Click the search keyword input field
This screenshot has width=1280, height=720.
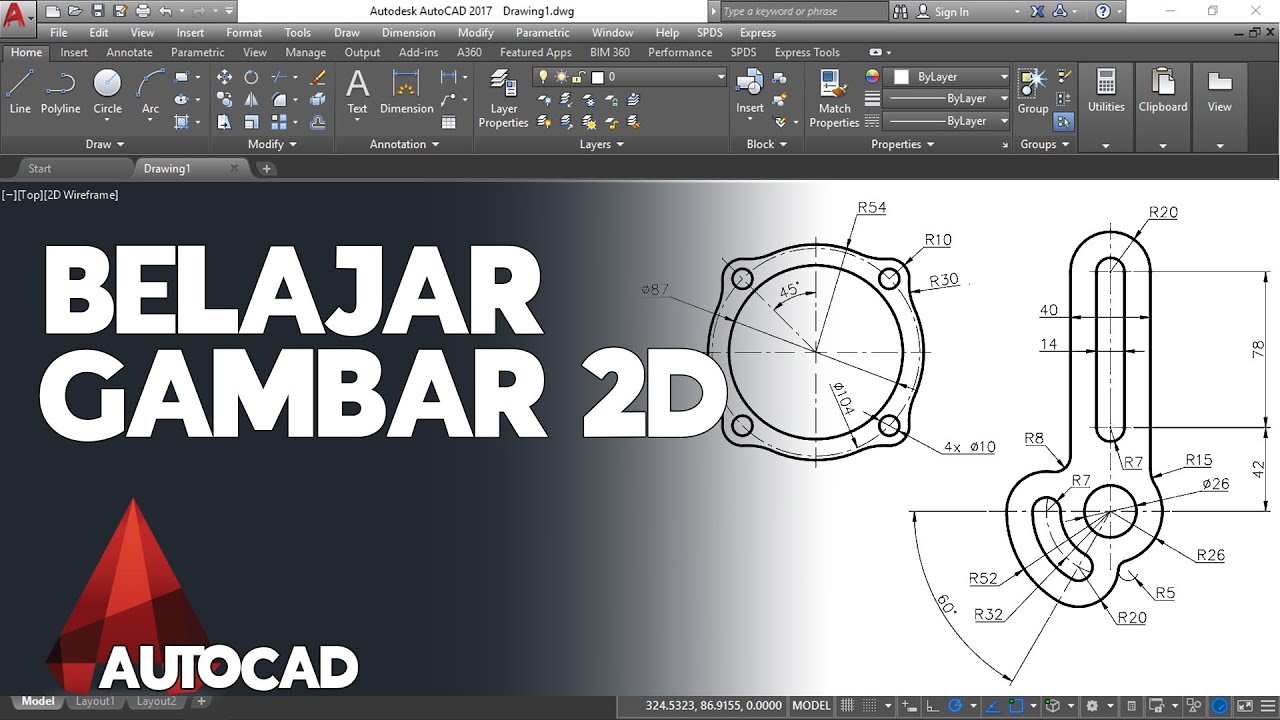(802, 12)
